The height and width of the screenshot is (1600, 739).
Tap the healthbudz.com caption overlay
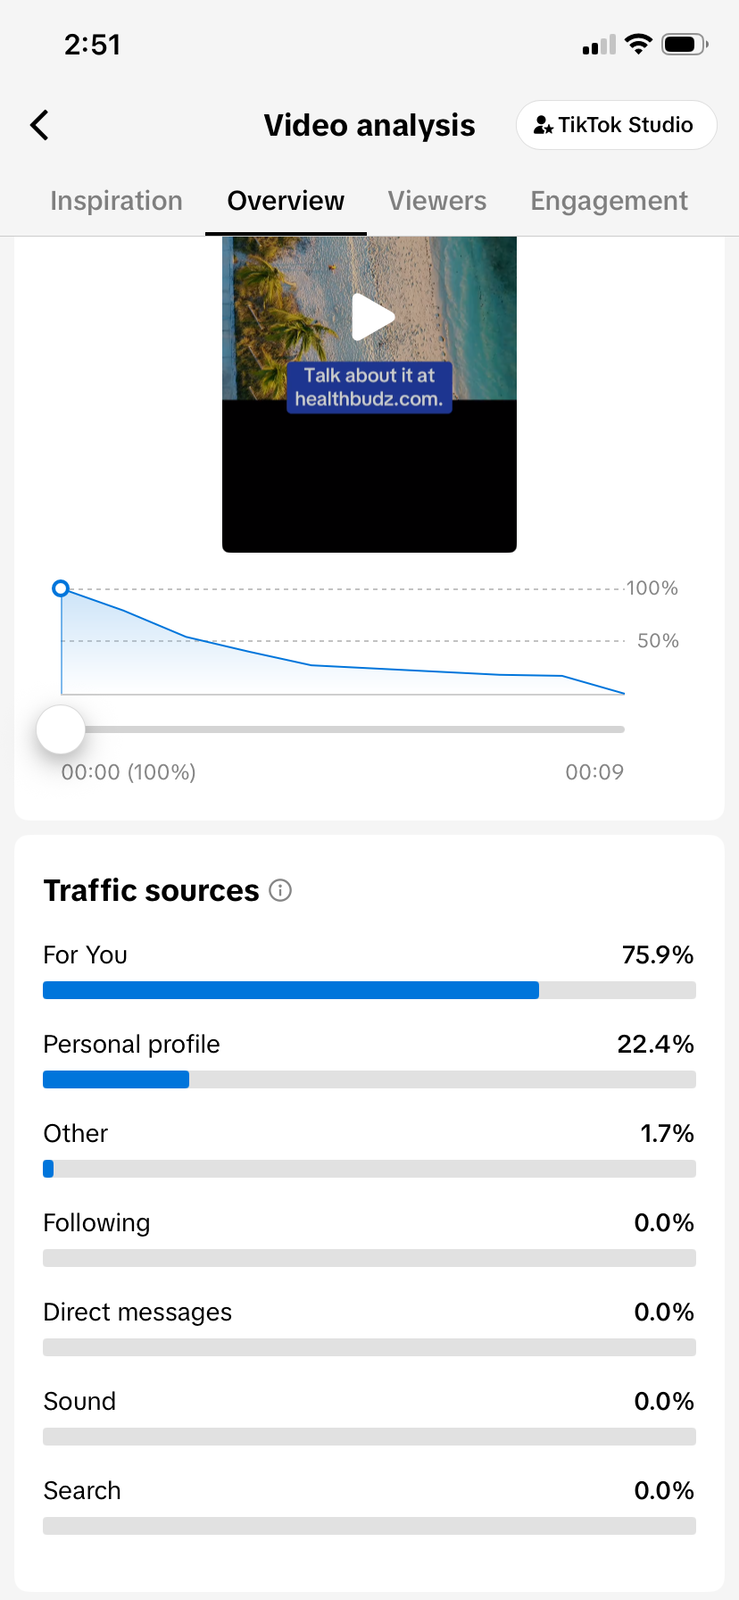[369, 387]
